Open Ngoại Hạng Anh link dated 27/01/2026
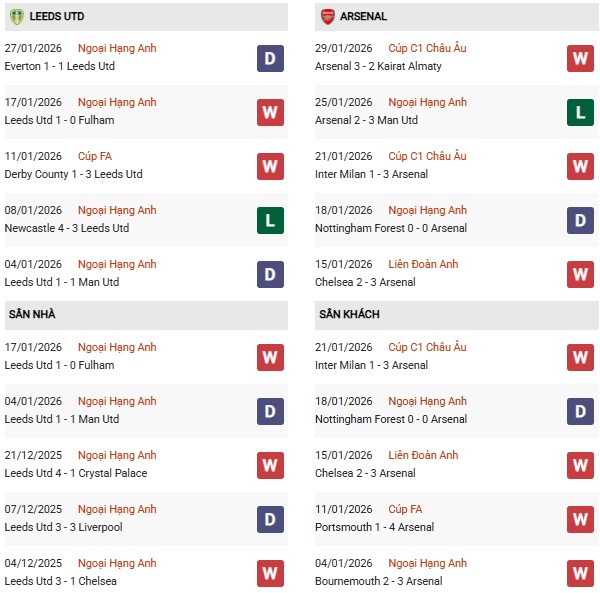The height and width of the screenshot is (593, 600). 117,48
